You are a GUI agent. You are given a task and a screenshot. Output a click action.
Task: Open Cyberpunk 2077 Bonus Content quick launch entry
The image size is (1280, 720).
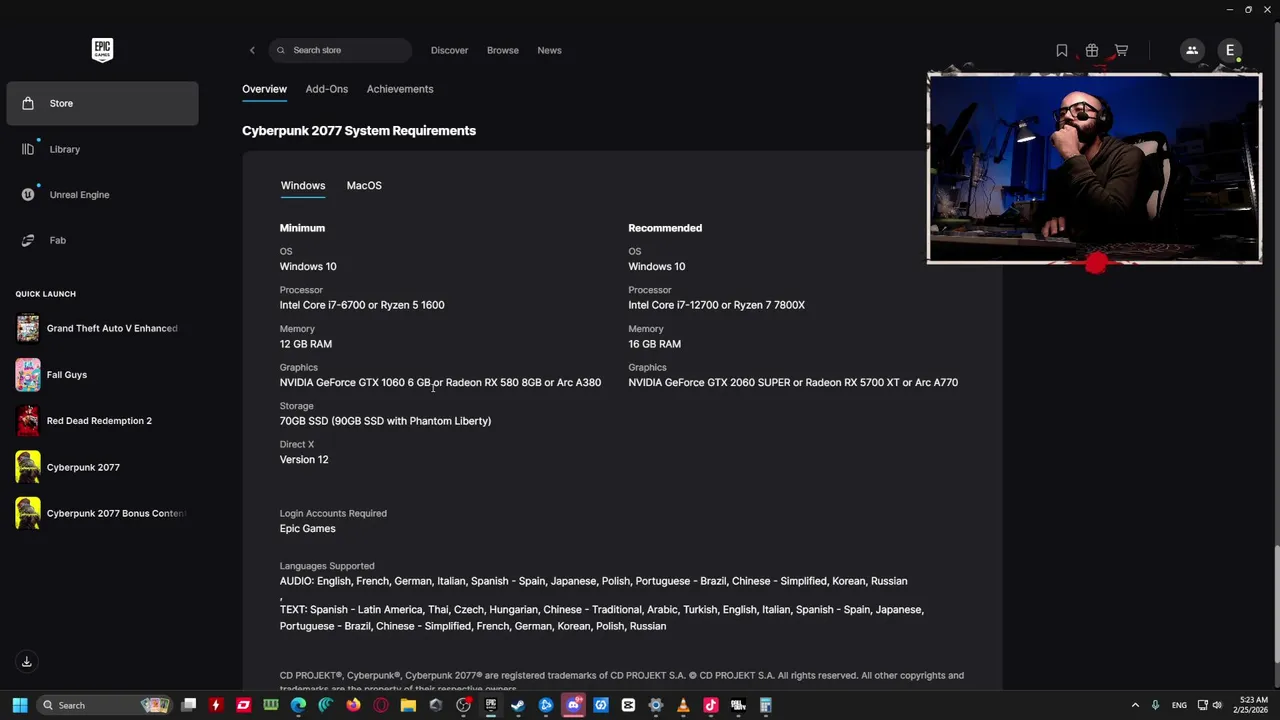(102, 513)
